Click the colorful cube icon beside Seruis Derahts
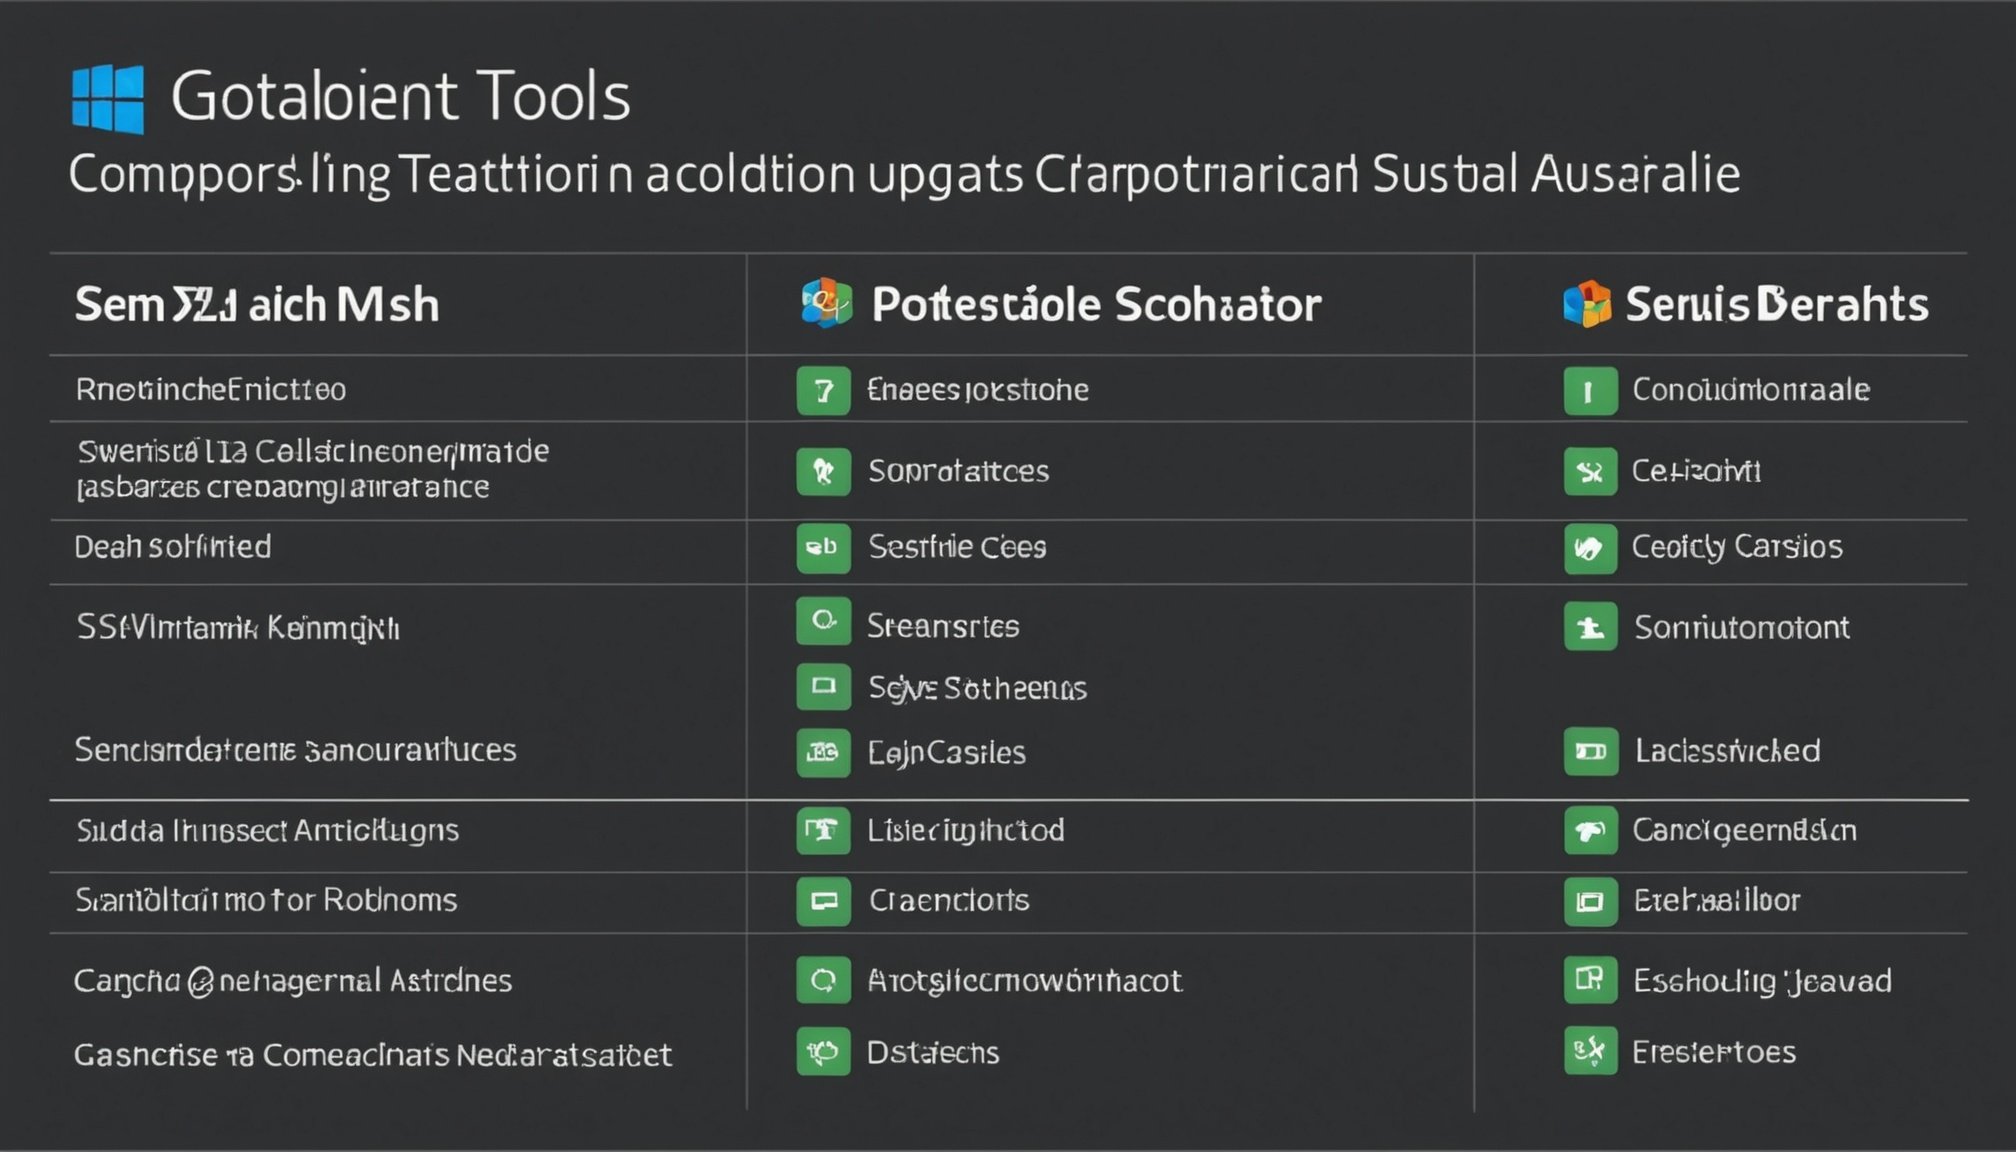The width and height of the screenshot is (2016, 1152). (x=1587, y=304)
